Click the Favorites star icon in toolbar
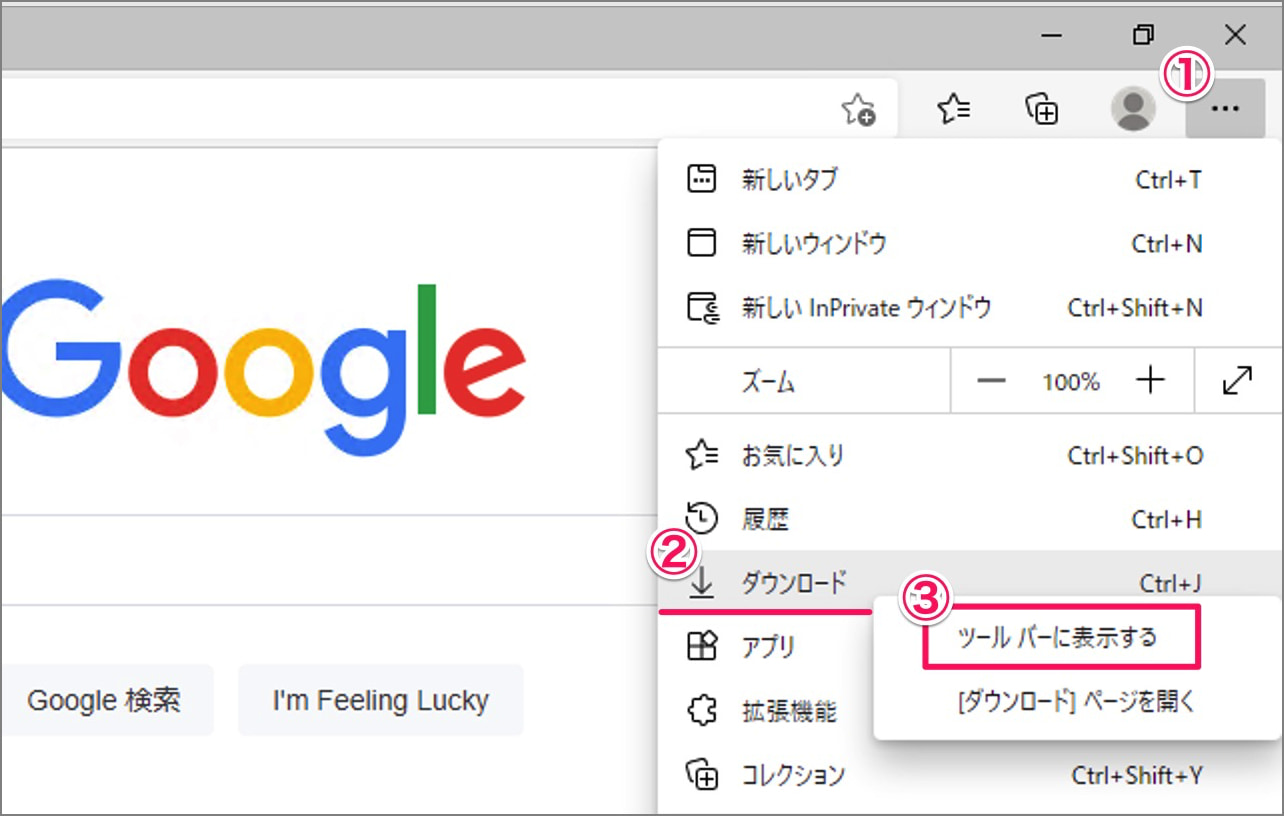Viewport: 1284px width, 816px height. (954, 108)
